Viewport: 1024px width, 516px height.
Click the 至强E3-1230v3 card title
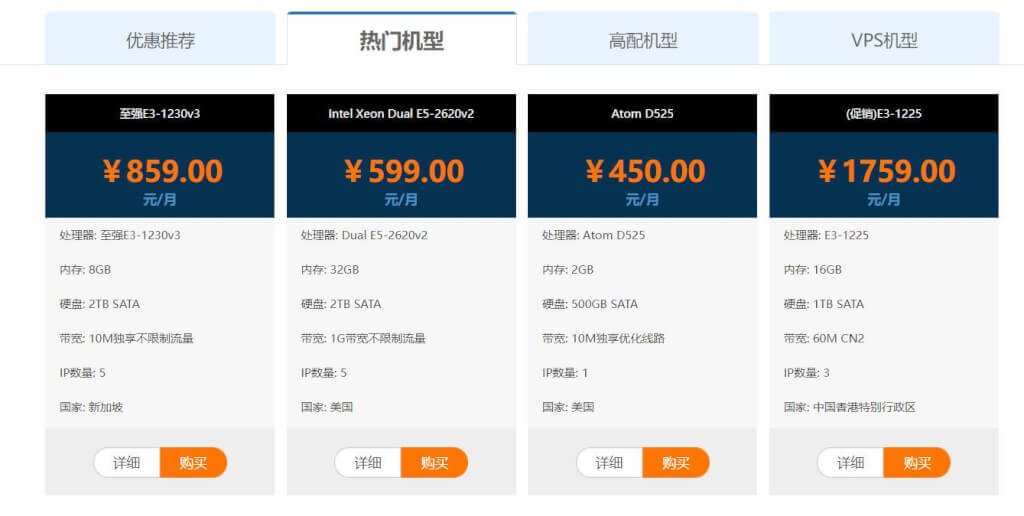(160, 113)
